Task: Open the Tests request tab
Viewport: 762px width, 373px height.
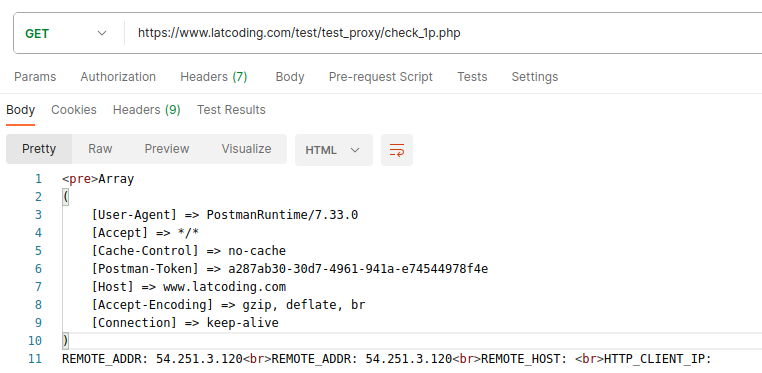Action: [472, 77]
